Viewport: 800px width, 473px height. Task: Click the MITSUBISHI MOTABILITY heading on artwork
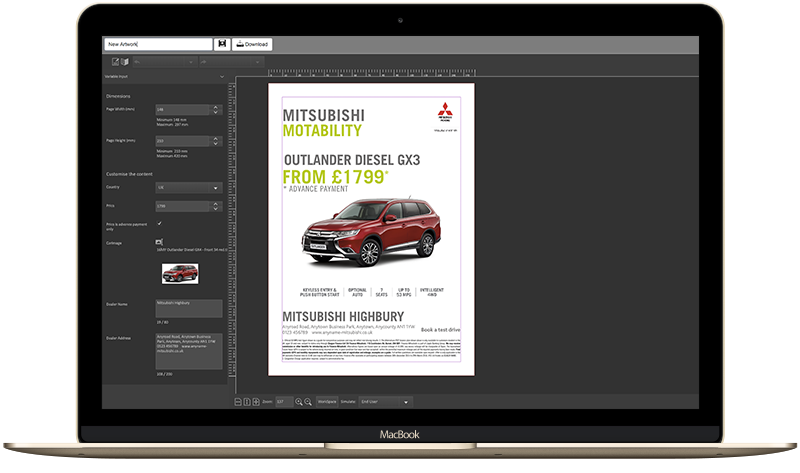323,123
